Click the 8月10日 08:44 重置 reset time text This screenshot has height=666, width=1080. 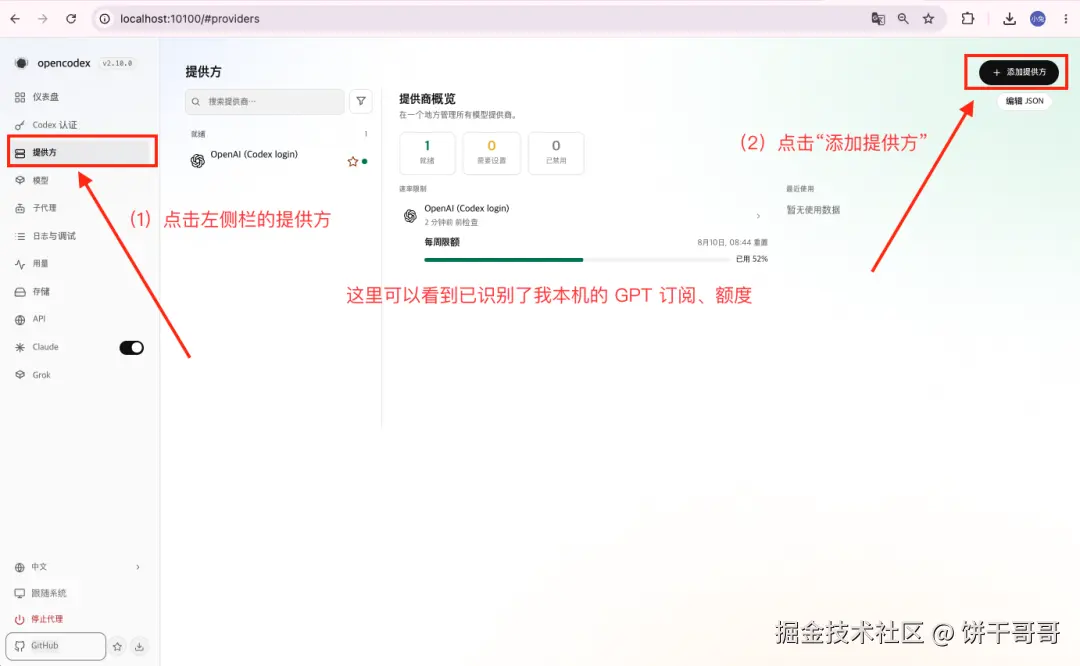pos(732,242)
